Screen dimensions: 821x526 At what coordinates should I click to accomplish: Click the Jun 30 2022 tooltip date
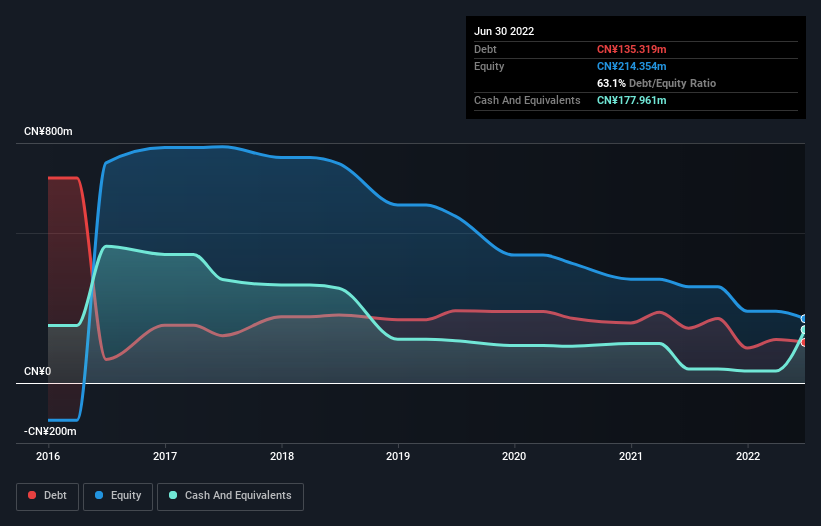(x=504, y=31)
